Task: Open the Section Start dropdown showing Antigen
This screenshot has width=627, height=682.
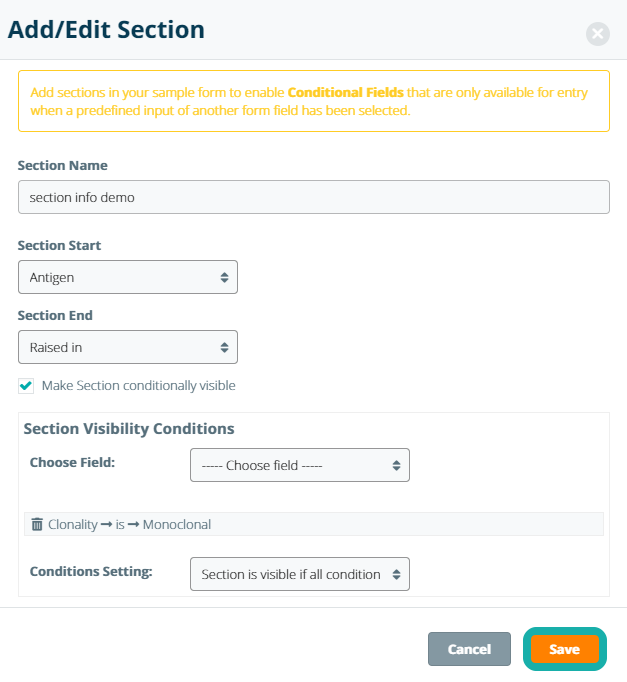Action: 128,277
